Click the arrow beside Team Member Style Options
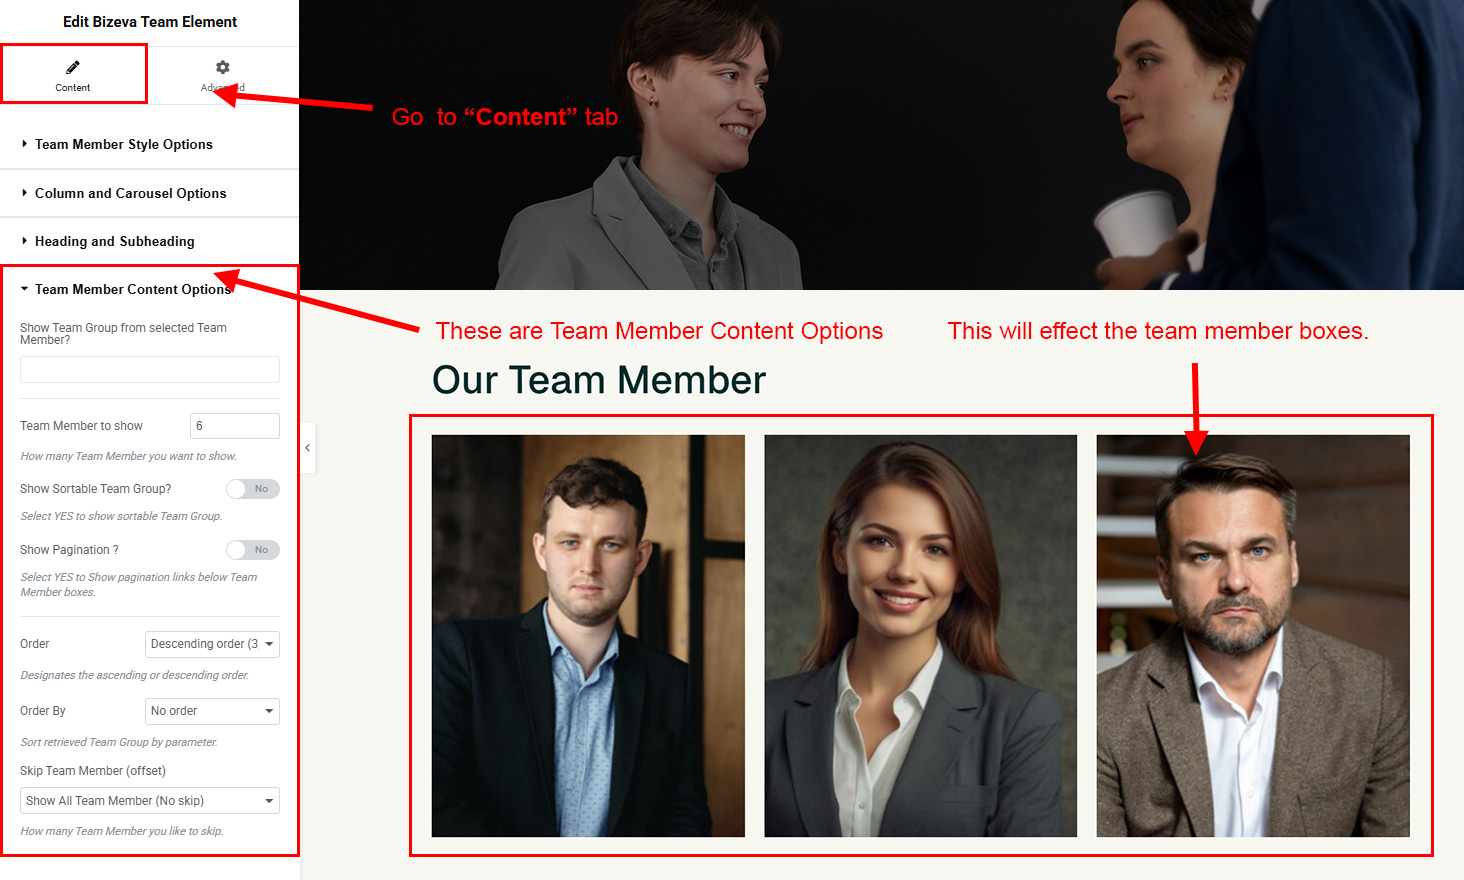 pyautogui.click(x=24, y=144)
